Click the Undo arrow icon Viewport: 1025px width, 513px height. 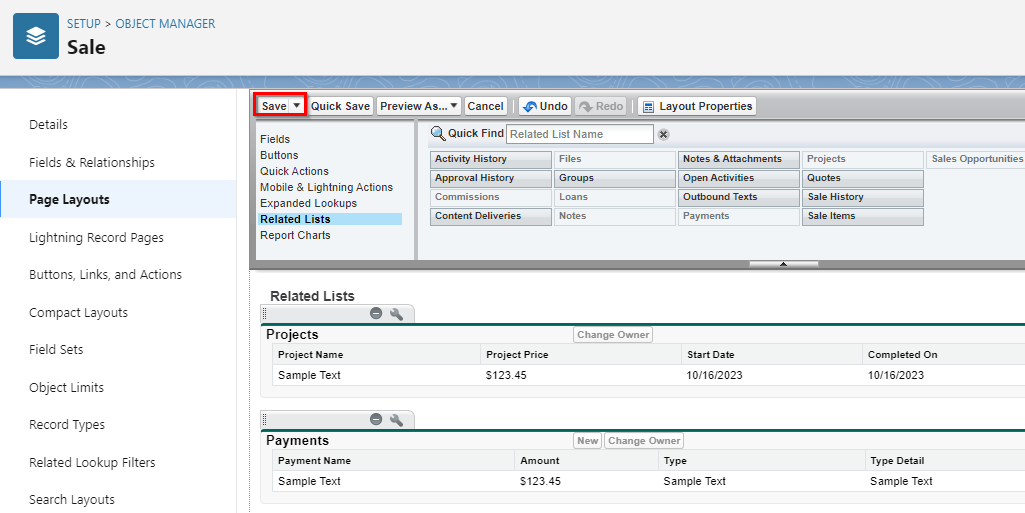530,107
